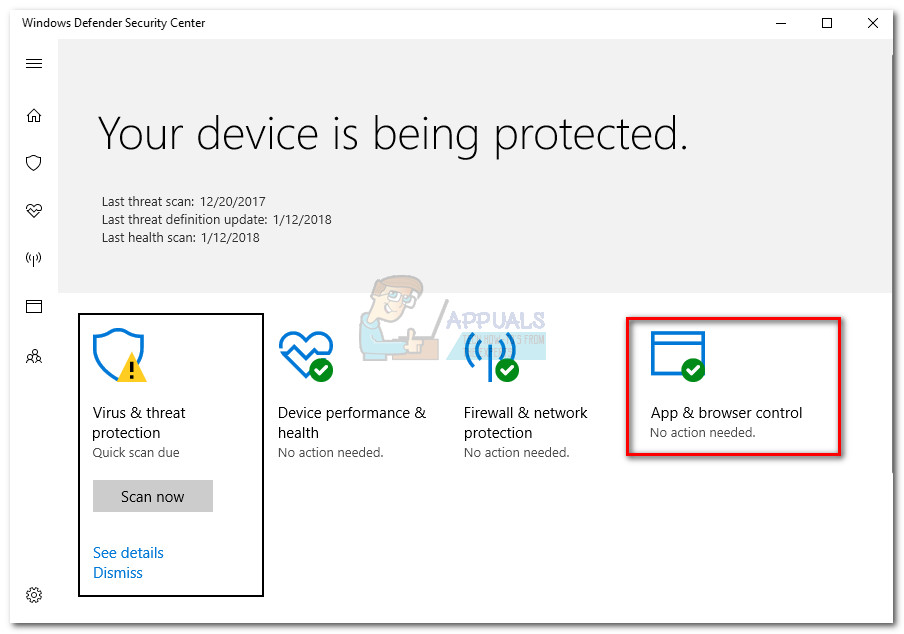Open Device performance & health label
The image size is (904, 634).
351,423
